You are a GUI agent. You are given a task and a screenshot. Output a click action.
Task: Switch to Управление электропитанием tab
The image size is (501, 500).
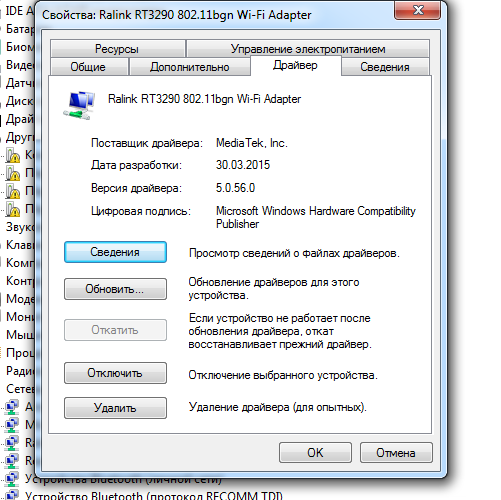pos(308,49)
